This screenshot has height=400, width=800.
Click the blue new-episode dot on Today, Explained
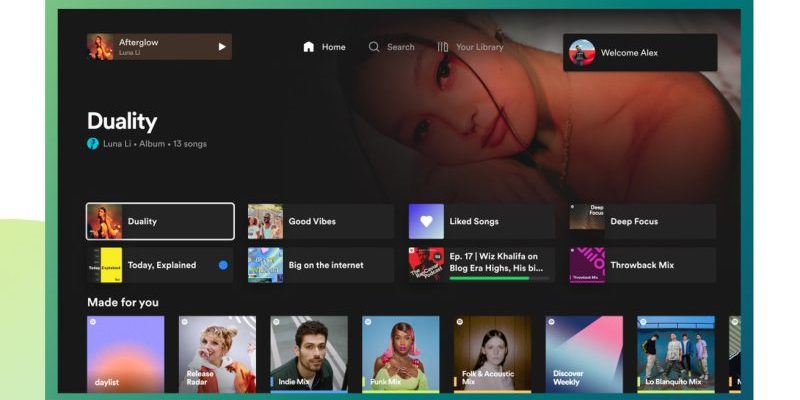click(223, 265)
